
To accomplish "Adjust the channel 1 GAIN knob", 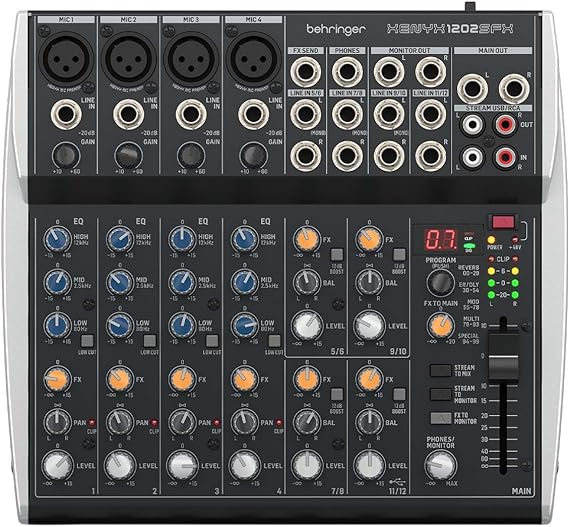I will (x=66, y=156).
